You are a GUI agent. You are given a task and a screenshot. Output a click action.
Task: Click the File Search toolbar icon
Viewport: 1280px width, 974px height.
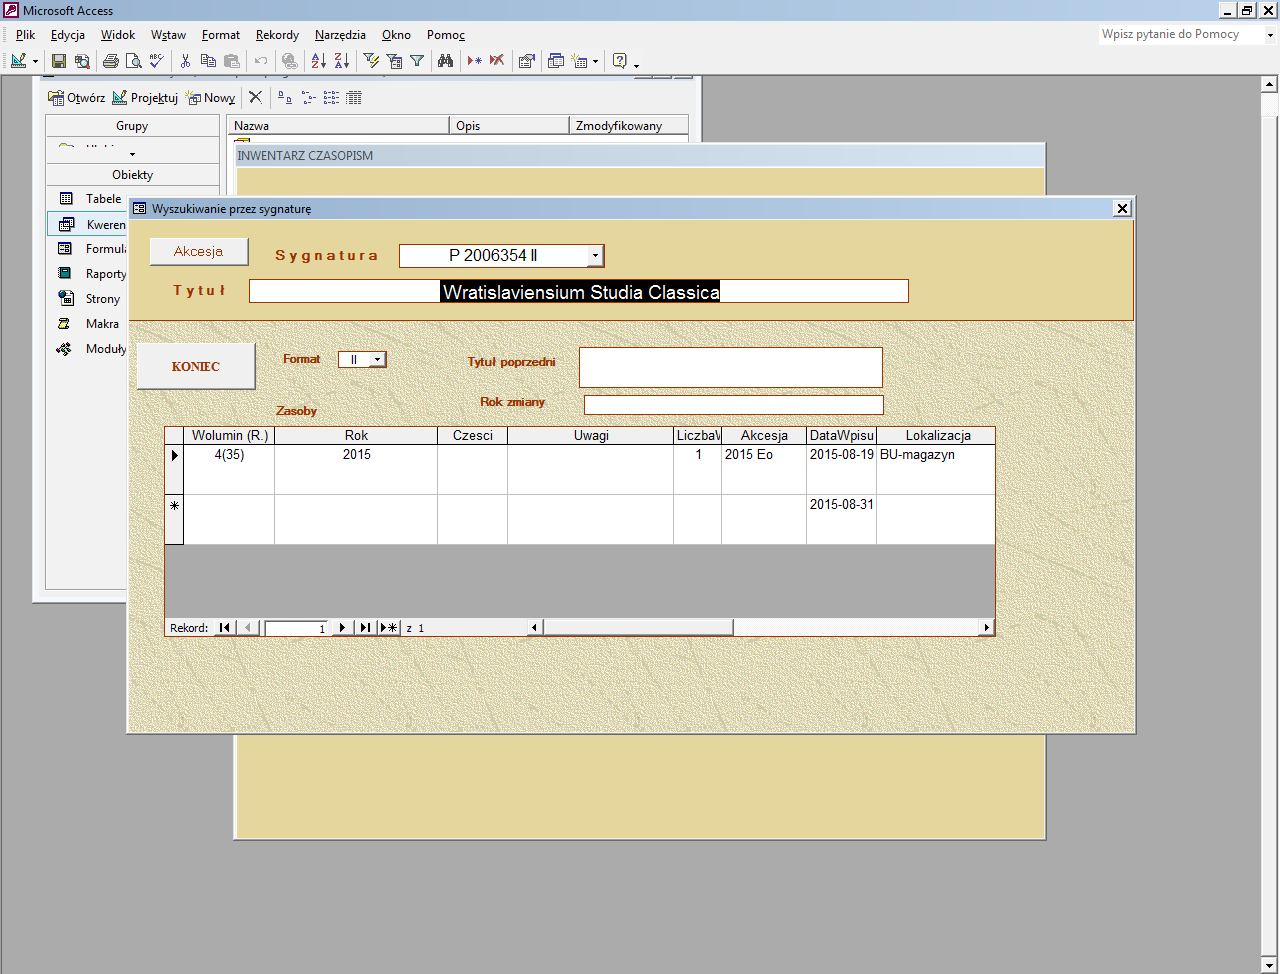[82, 61]
